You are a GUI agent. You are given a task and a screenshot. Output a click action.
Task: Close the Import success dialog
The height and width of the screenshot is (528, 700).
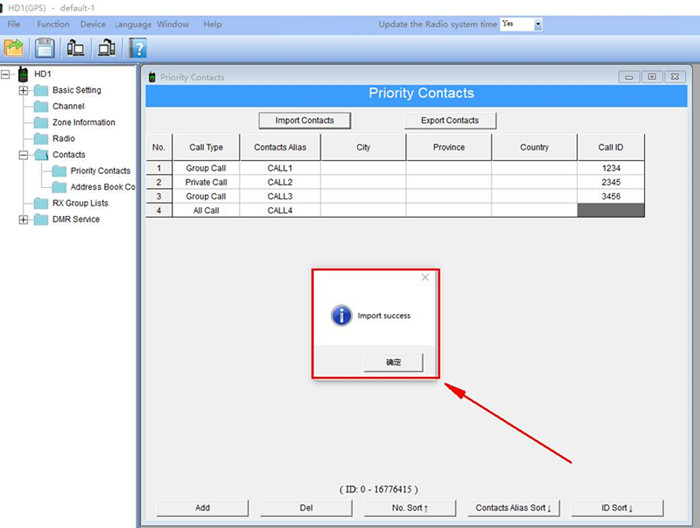pyautogui.click(x=425, y=278)
